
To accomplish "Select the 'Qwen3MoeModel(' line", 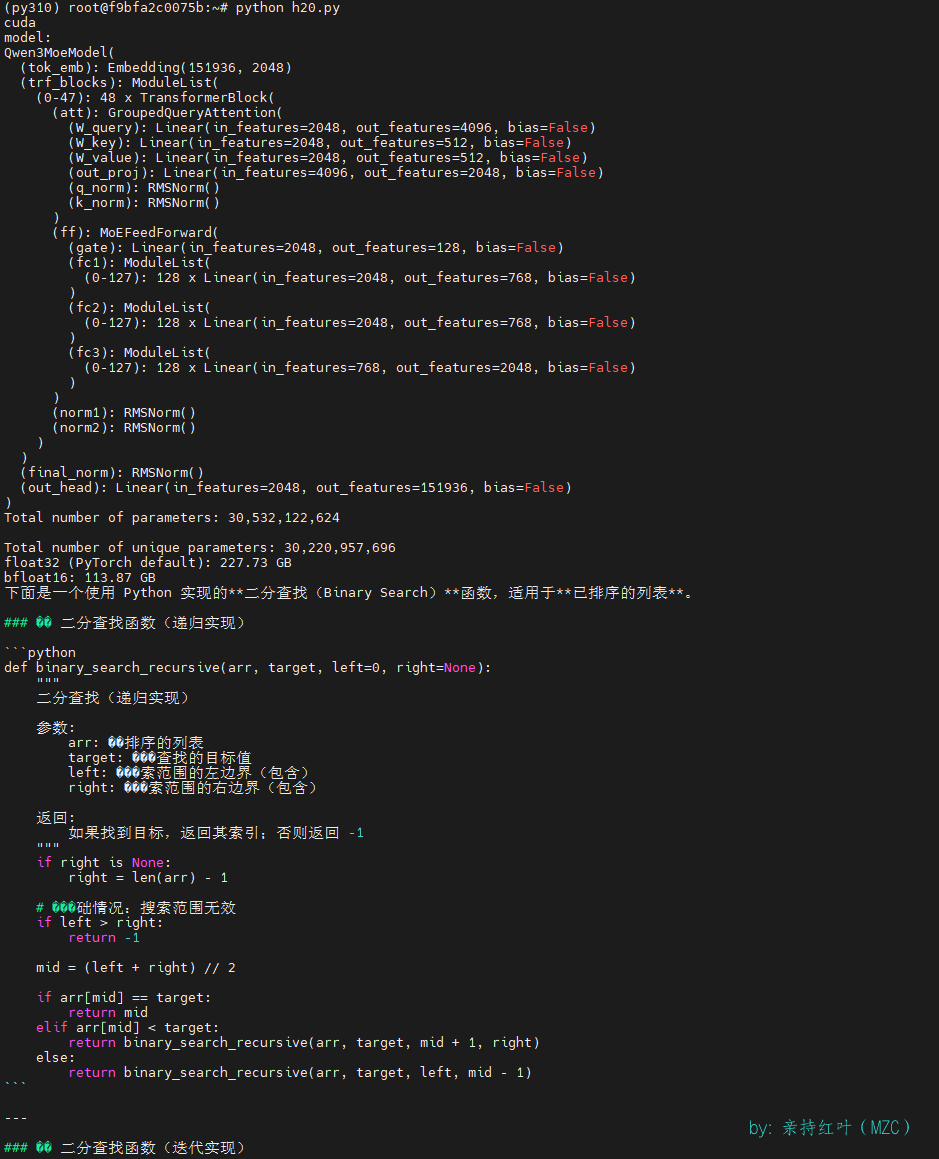I will pos(59,53).
